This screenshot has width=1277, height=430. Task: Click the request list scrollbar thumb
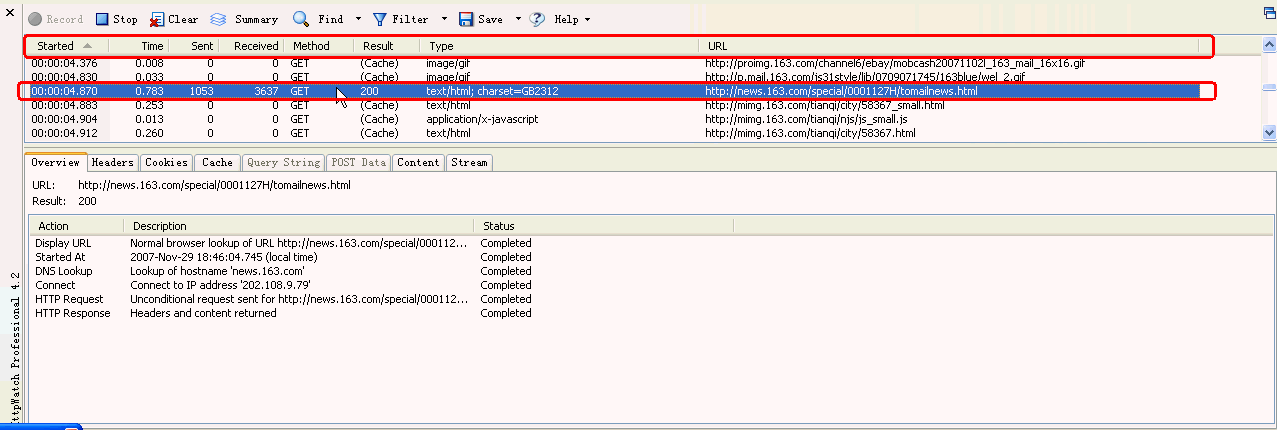[1269, 87]
